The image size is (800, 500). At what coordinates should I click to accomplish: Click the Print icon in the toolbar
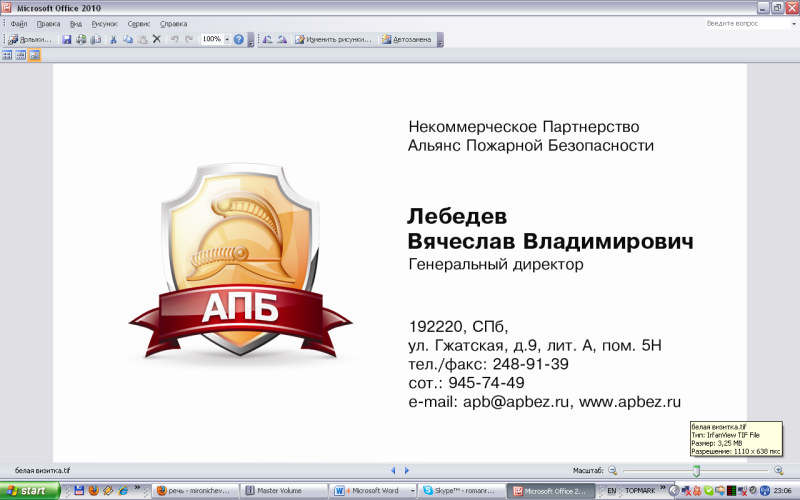click(x=81, y=39)
